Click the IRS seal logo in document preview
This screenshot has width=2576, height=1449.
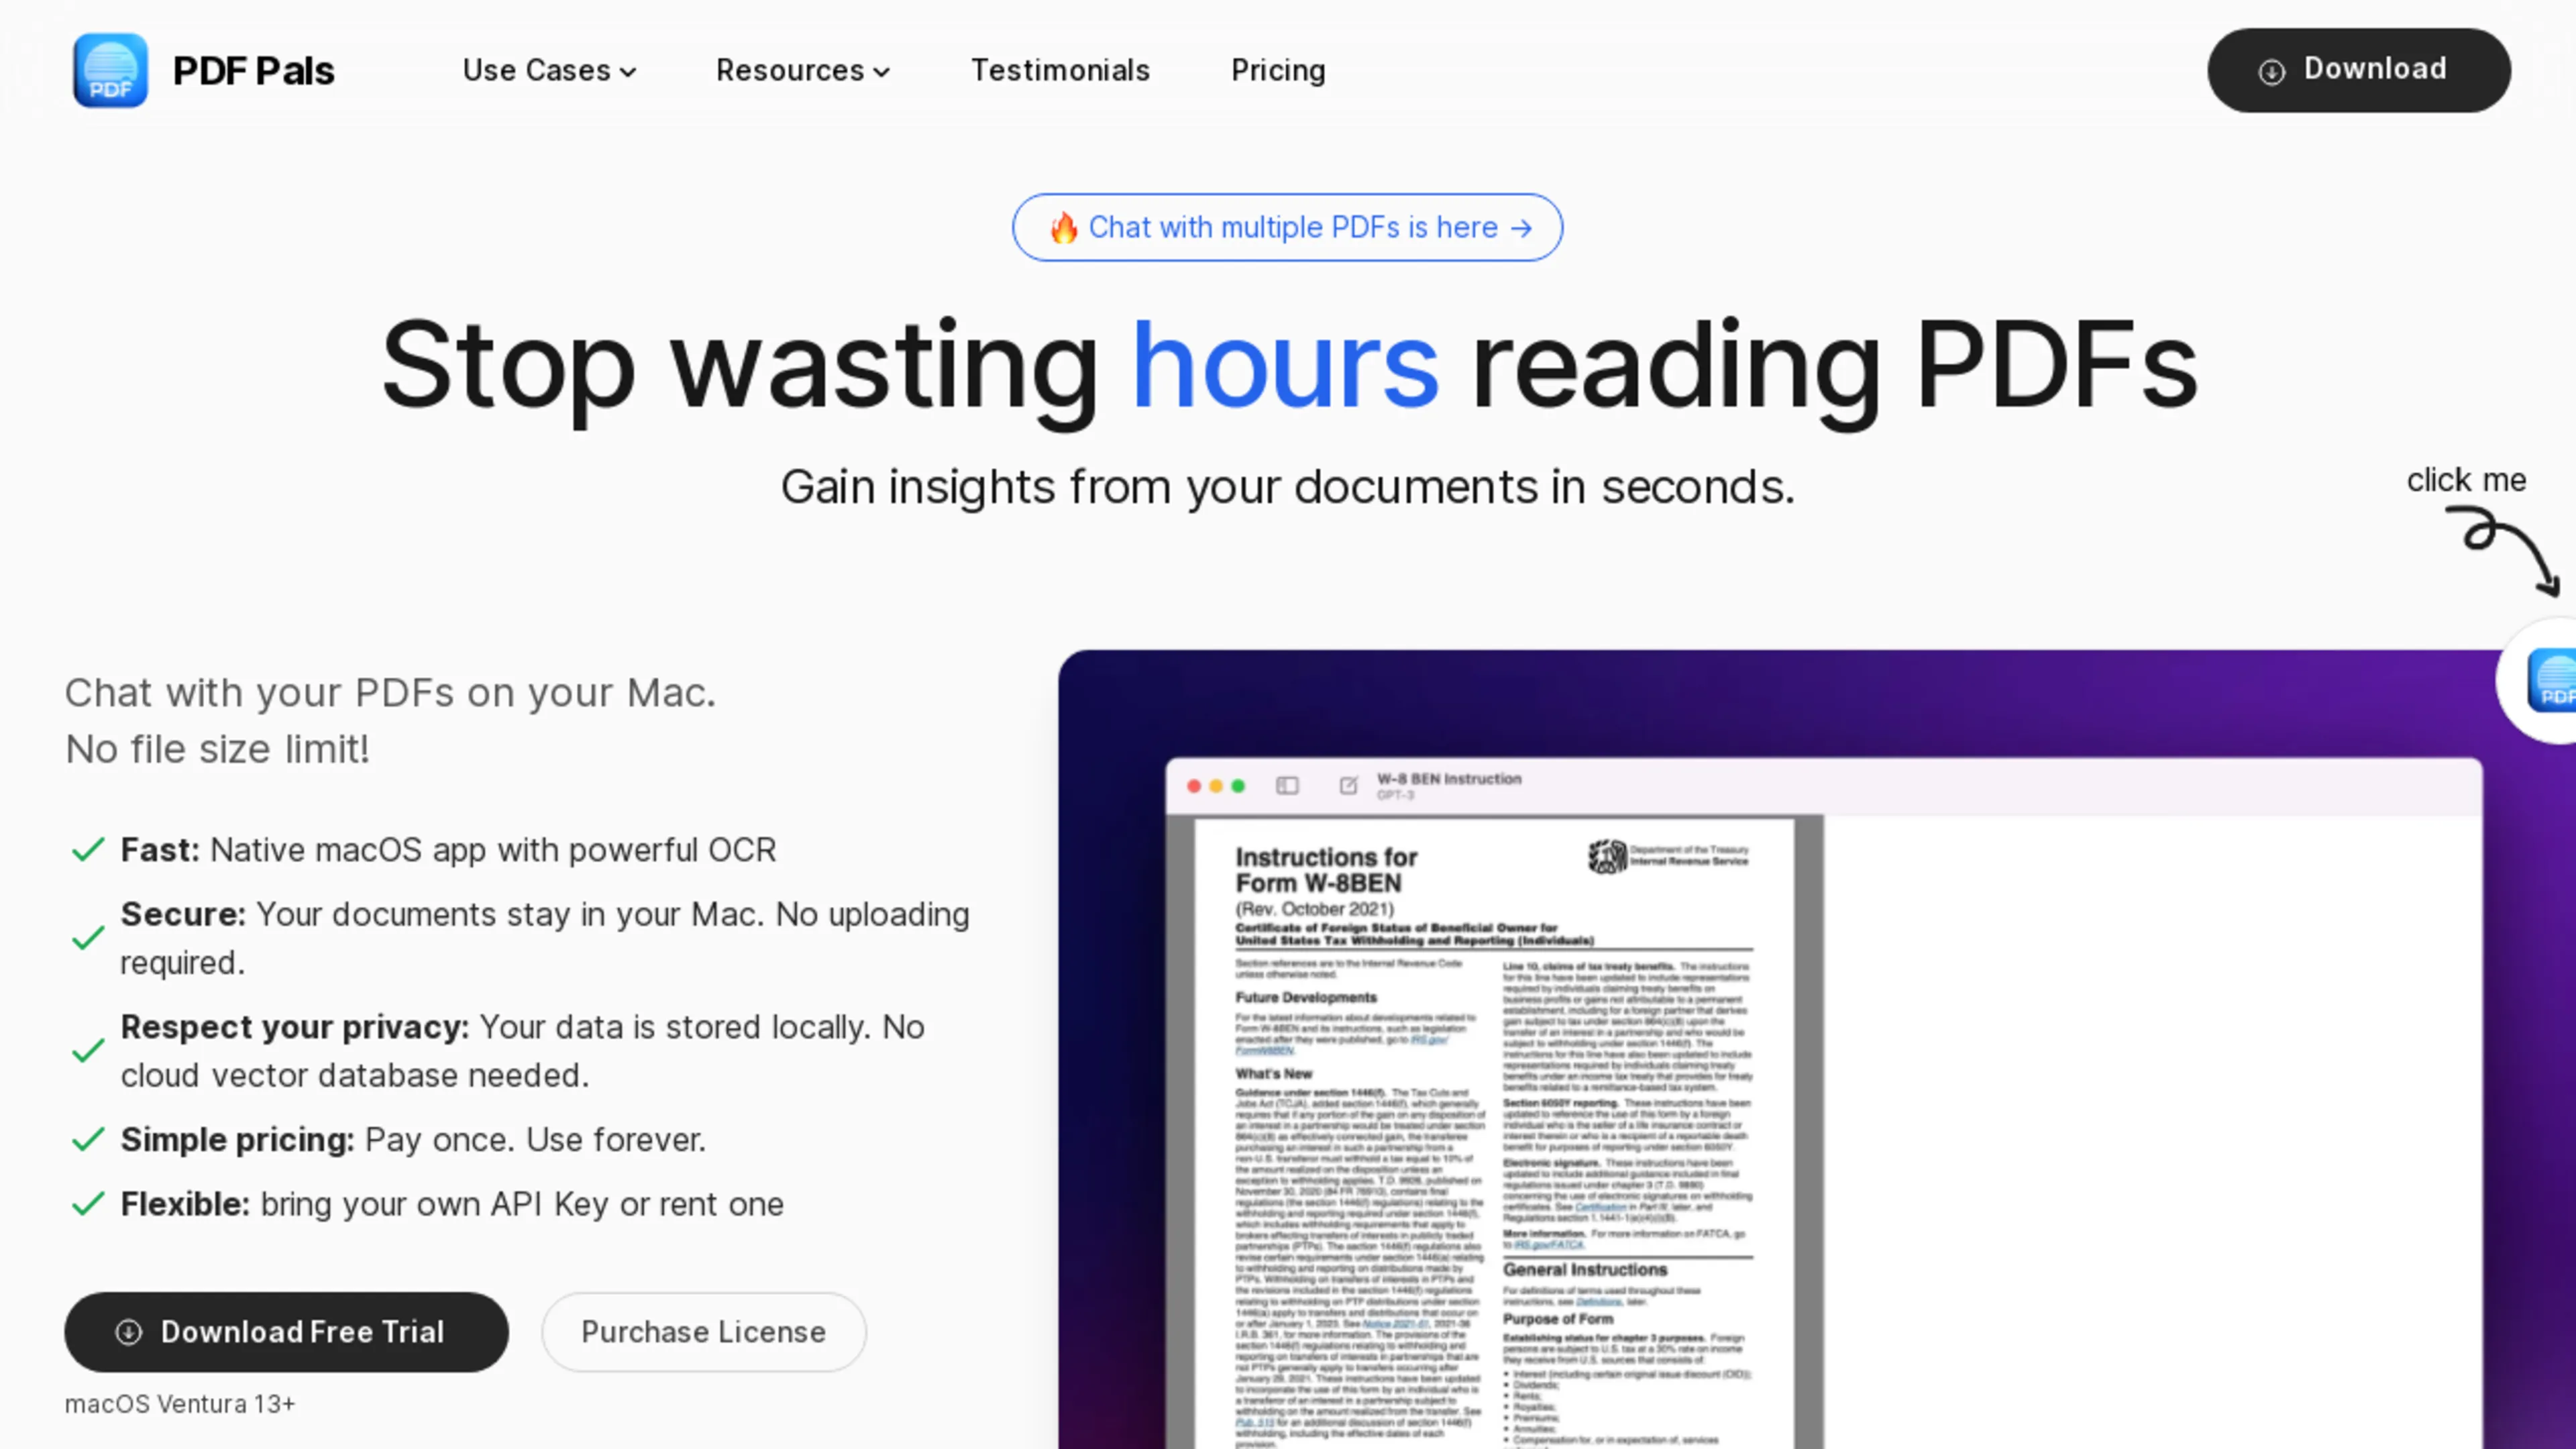coord(1607,856)
